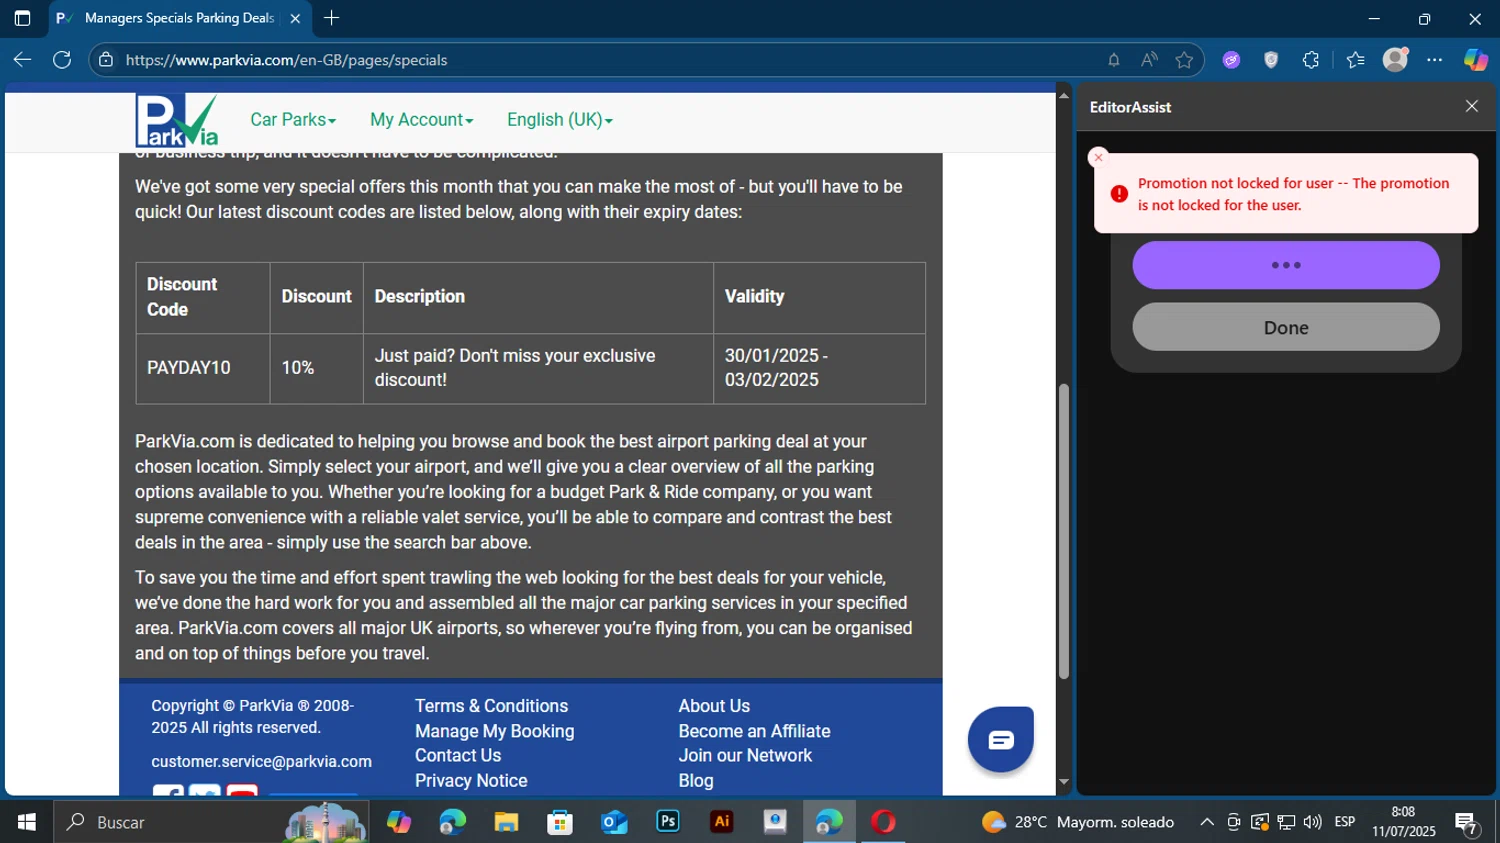Switch the ESP keyboard language indicator
This screenshot has height=843, width=1500.
point(1345,822)
